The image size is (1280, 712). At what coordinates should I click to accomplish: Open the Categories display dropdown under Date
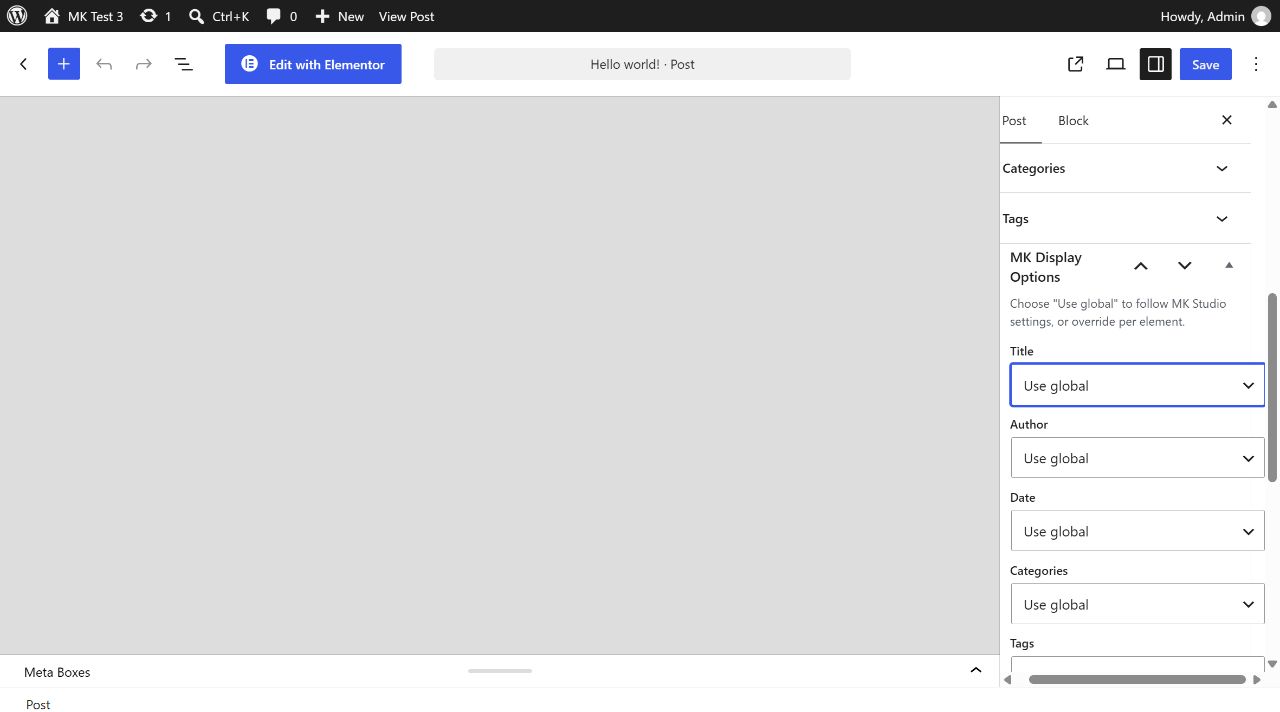[x=1138, y=604]
